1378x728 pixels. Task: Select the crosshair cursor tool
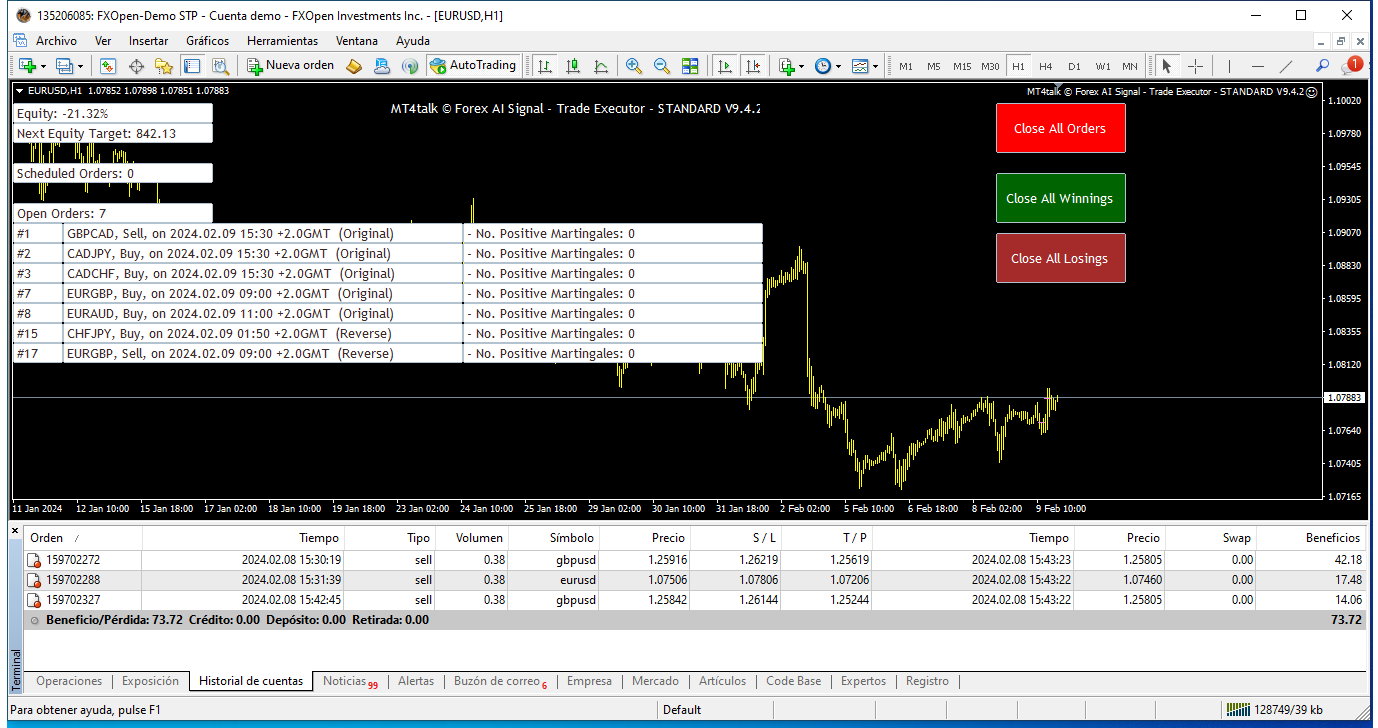click(1195, 66)
